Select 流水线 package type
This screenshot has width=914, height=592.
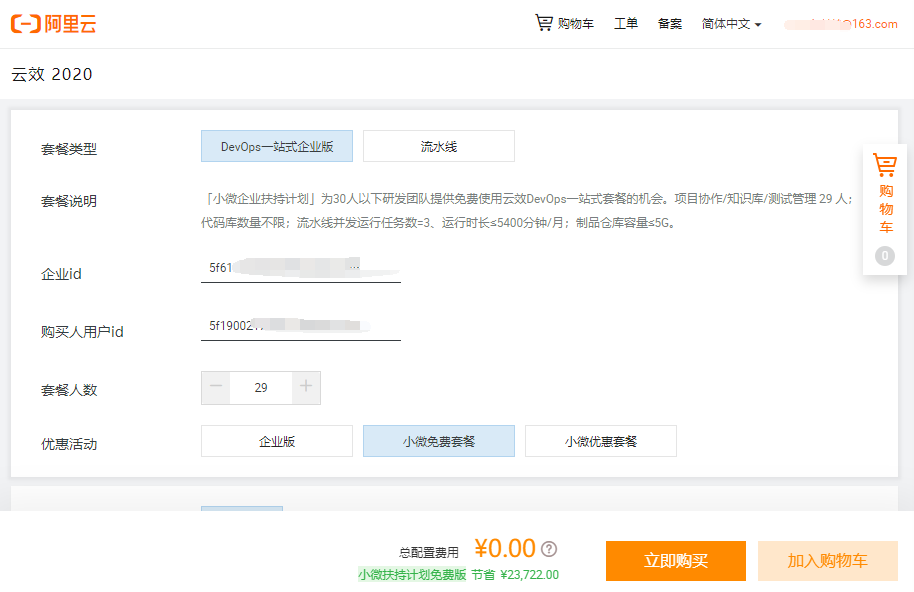click(x=438, y=146)
